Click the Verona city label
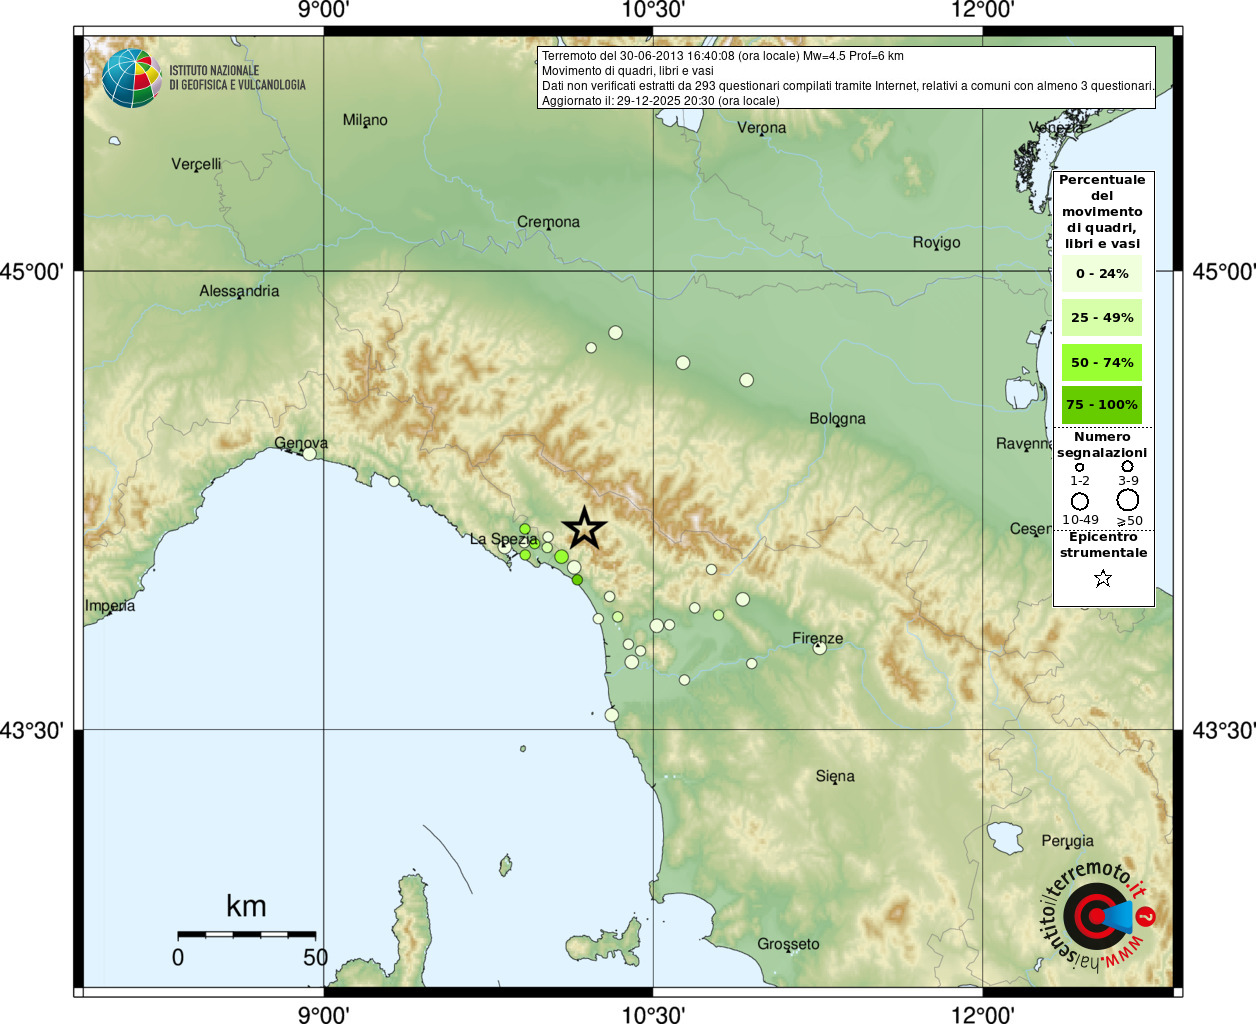 761,128
